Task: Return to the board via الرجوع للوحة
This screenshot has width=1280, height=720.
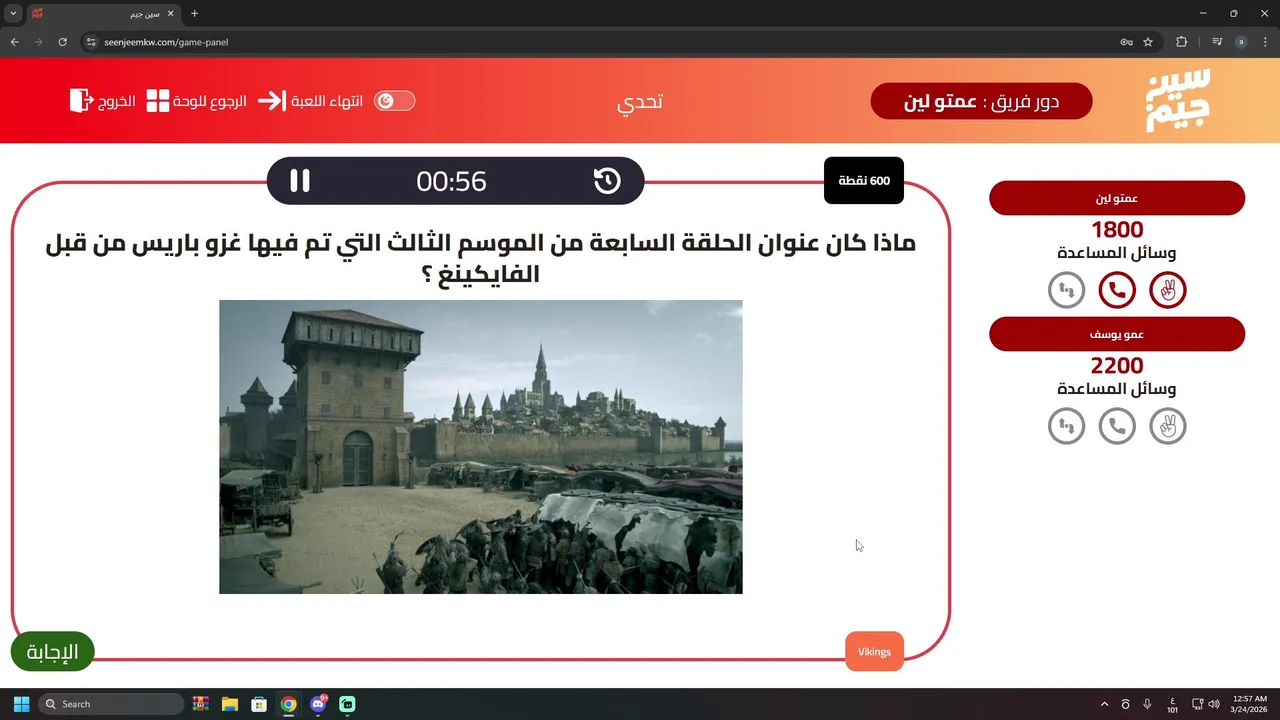Action: pyautogui.click(x=210, y=102)
